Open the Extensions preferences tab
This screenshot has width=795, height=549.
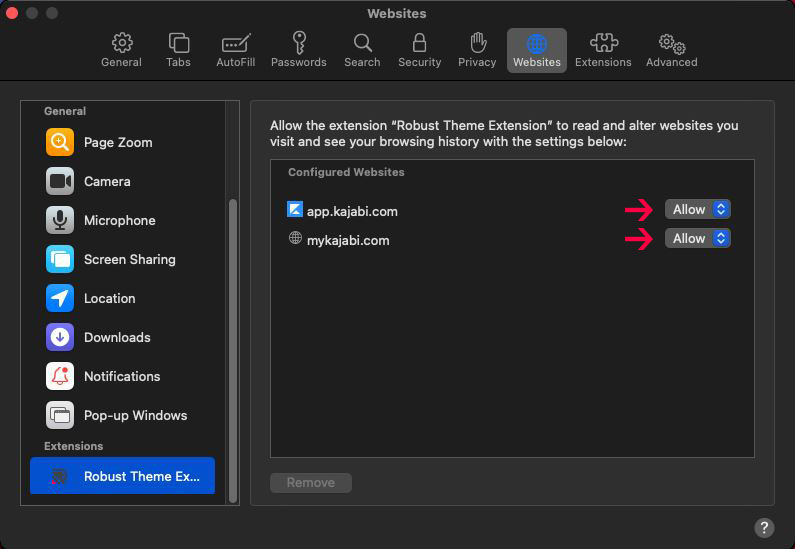click(603, 50)
